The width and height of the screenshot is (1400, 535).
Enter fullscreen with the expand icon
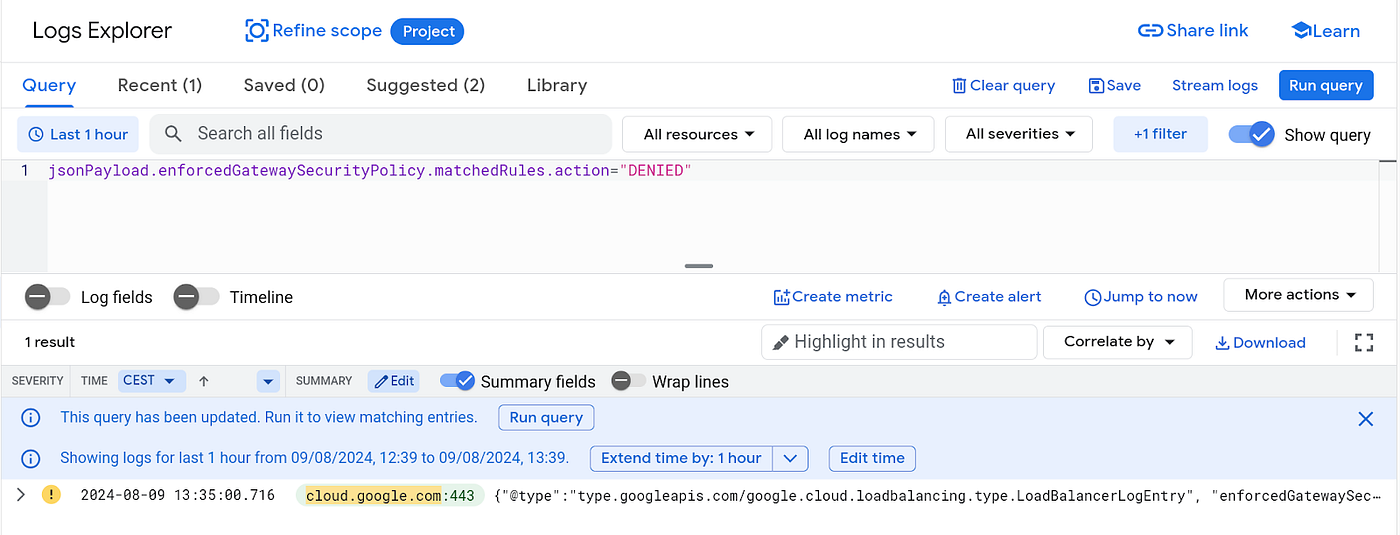[1364, 342]
